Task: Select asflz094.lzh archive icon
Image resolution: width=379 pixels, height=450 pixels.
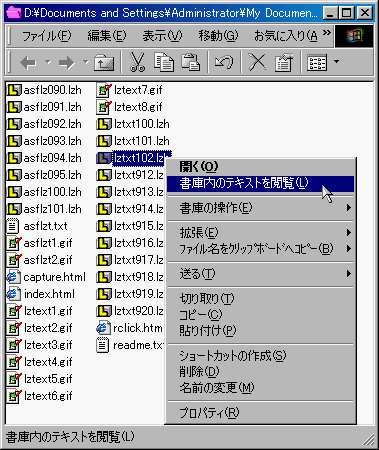Action: [14, 158]
